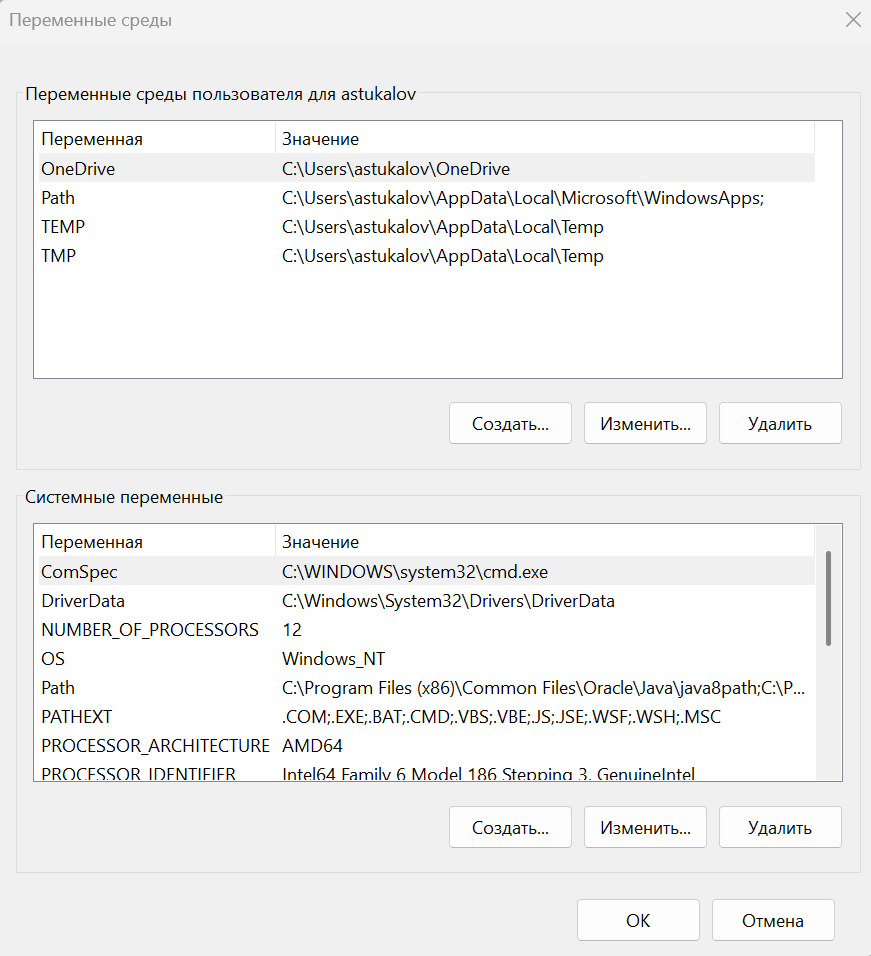Screen dimensions: 871x956
Task: Select the ComSpec system variable
Action: pyautogui.click(x=79, y=572)
